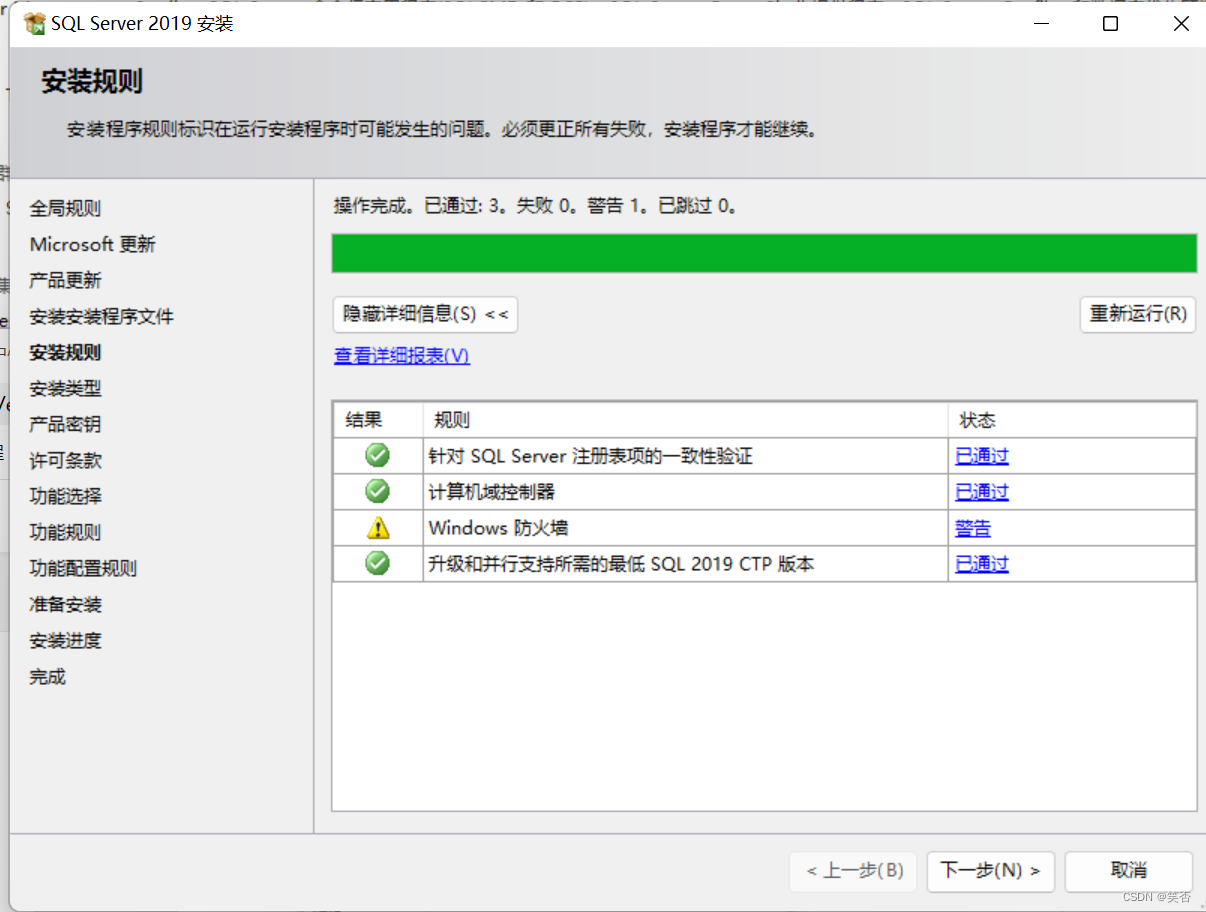Open 已通过 link for SQL 2019 CTP 版本

click(x=982, y=564)
